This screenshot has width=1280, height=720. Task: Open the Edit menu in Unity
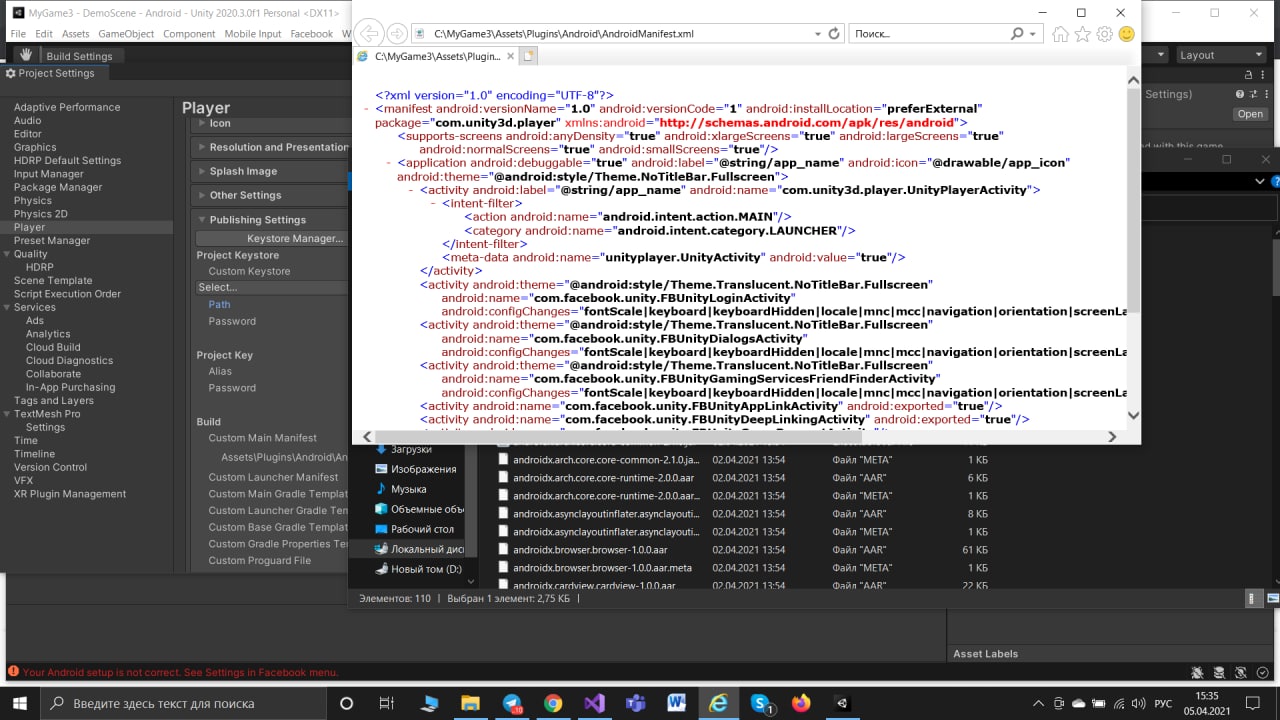pyautogui.click(x=44, y=33)
